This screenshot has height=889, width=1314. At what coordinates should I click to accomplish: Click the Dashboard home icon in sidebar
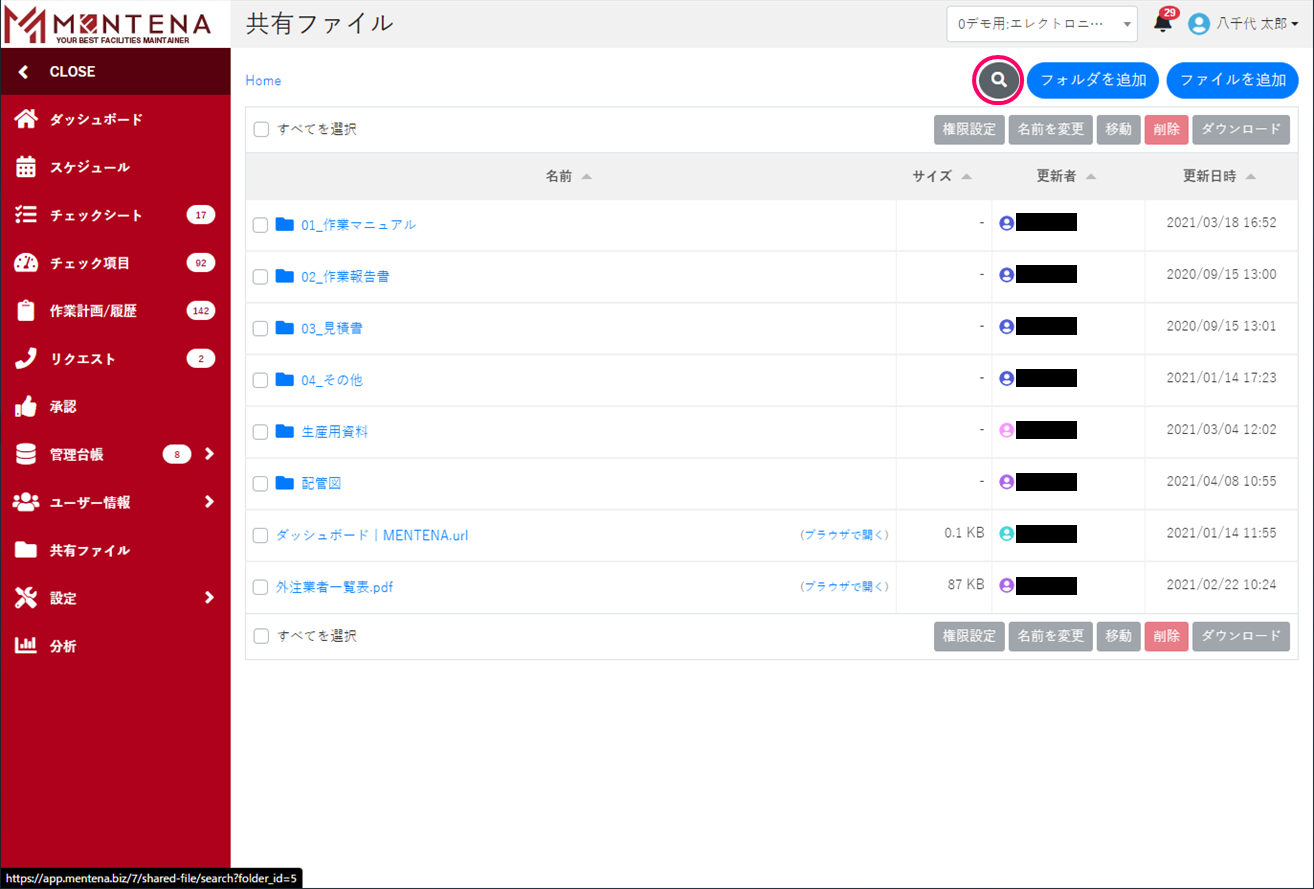[x=26, y=120]
